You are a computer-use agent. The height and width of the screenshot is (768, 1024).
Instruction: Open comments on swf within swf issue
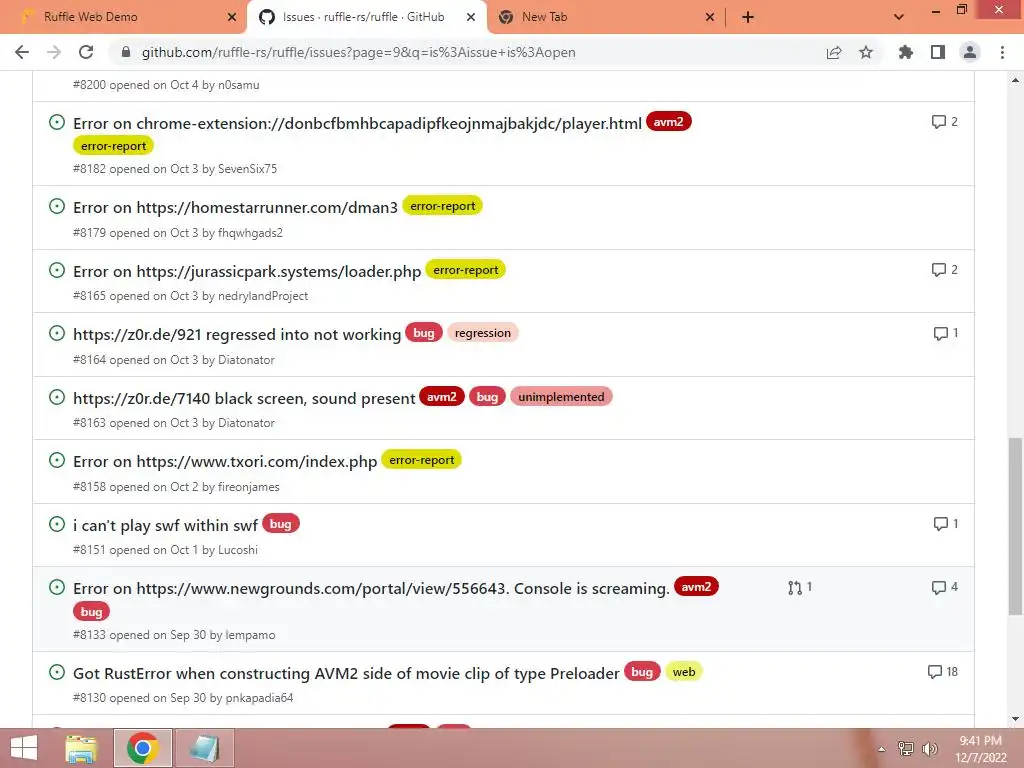coord(946,524)
